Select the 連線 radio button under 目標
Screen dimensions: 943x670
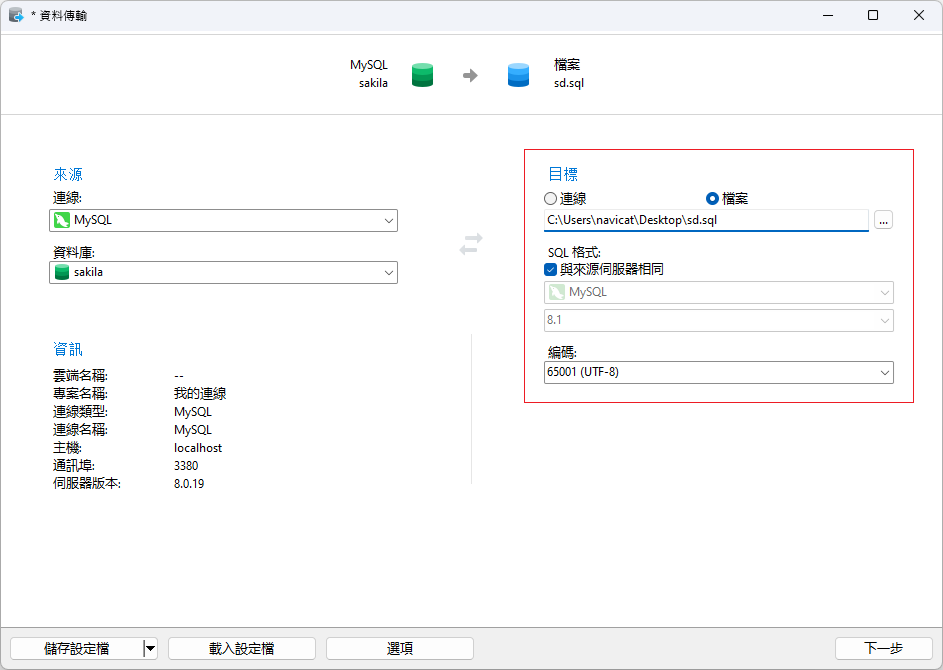click(x=550, y=198)
